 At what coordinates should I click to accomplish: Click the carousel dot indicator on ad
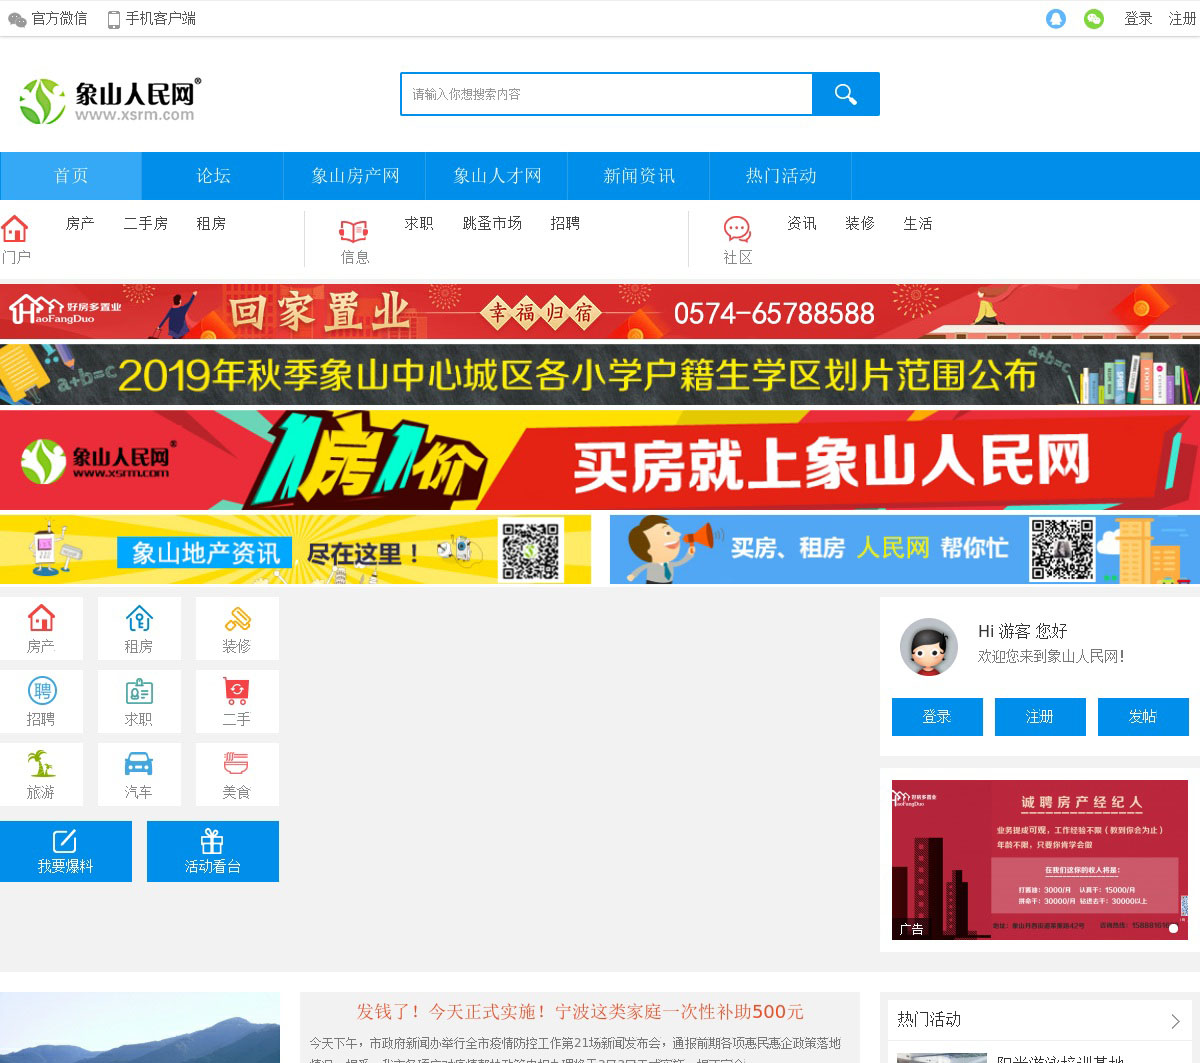(1173, 928)
